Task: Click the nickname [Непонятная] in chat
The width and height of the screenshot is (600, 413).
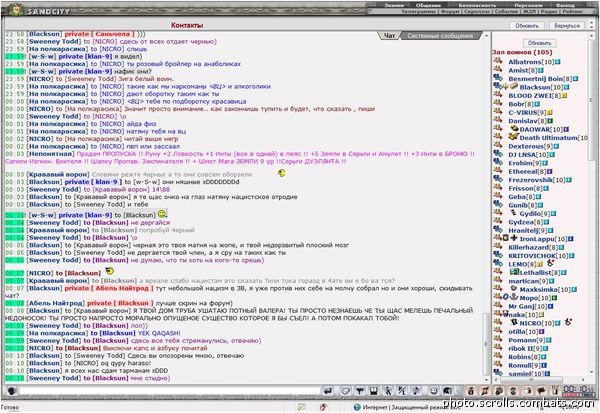Action: coord(50,153)
